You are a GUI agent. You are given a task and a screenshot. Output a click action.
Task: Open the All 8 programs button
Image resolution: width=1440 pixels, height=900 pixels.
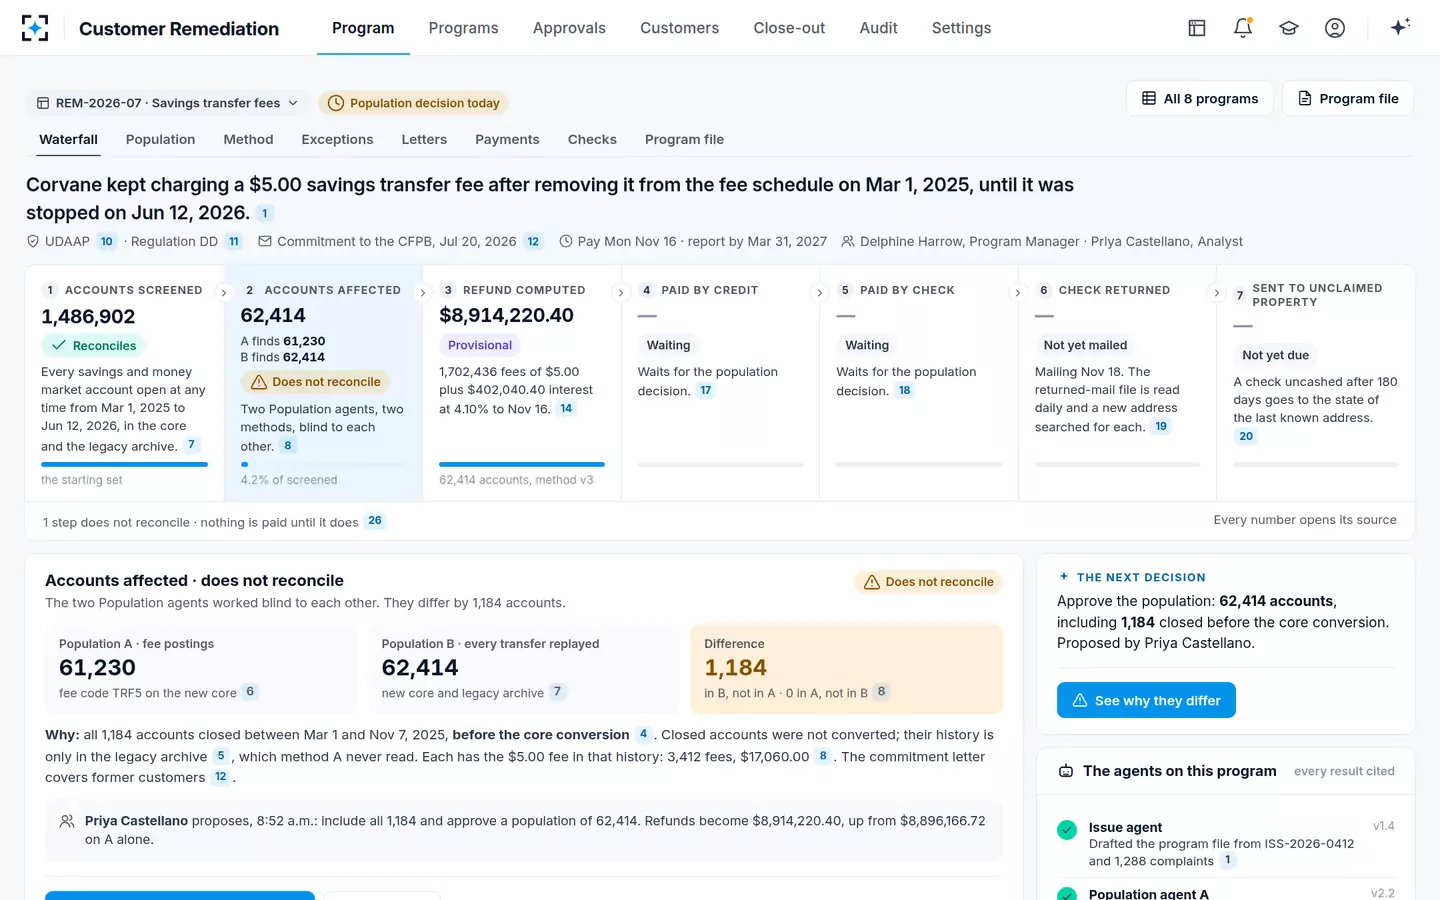point(1200,98)
